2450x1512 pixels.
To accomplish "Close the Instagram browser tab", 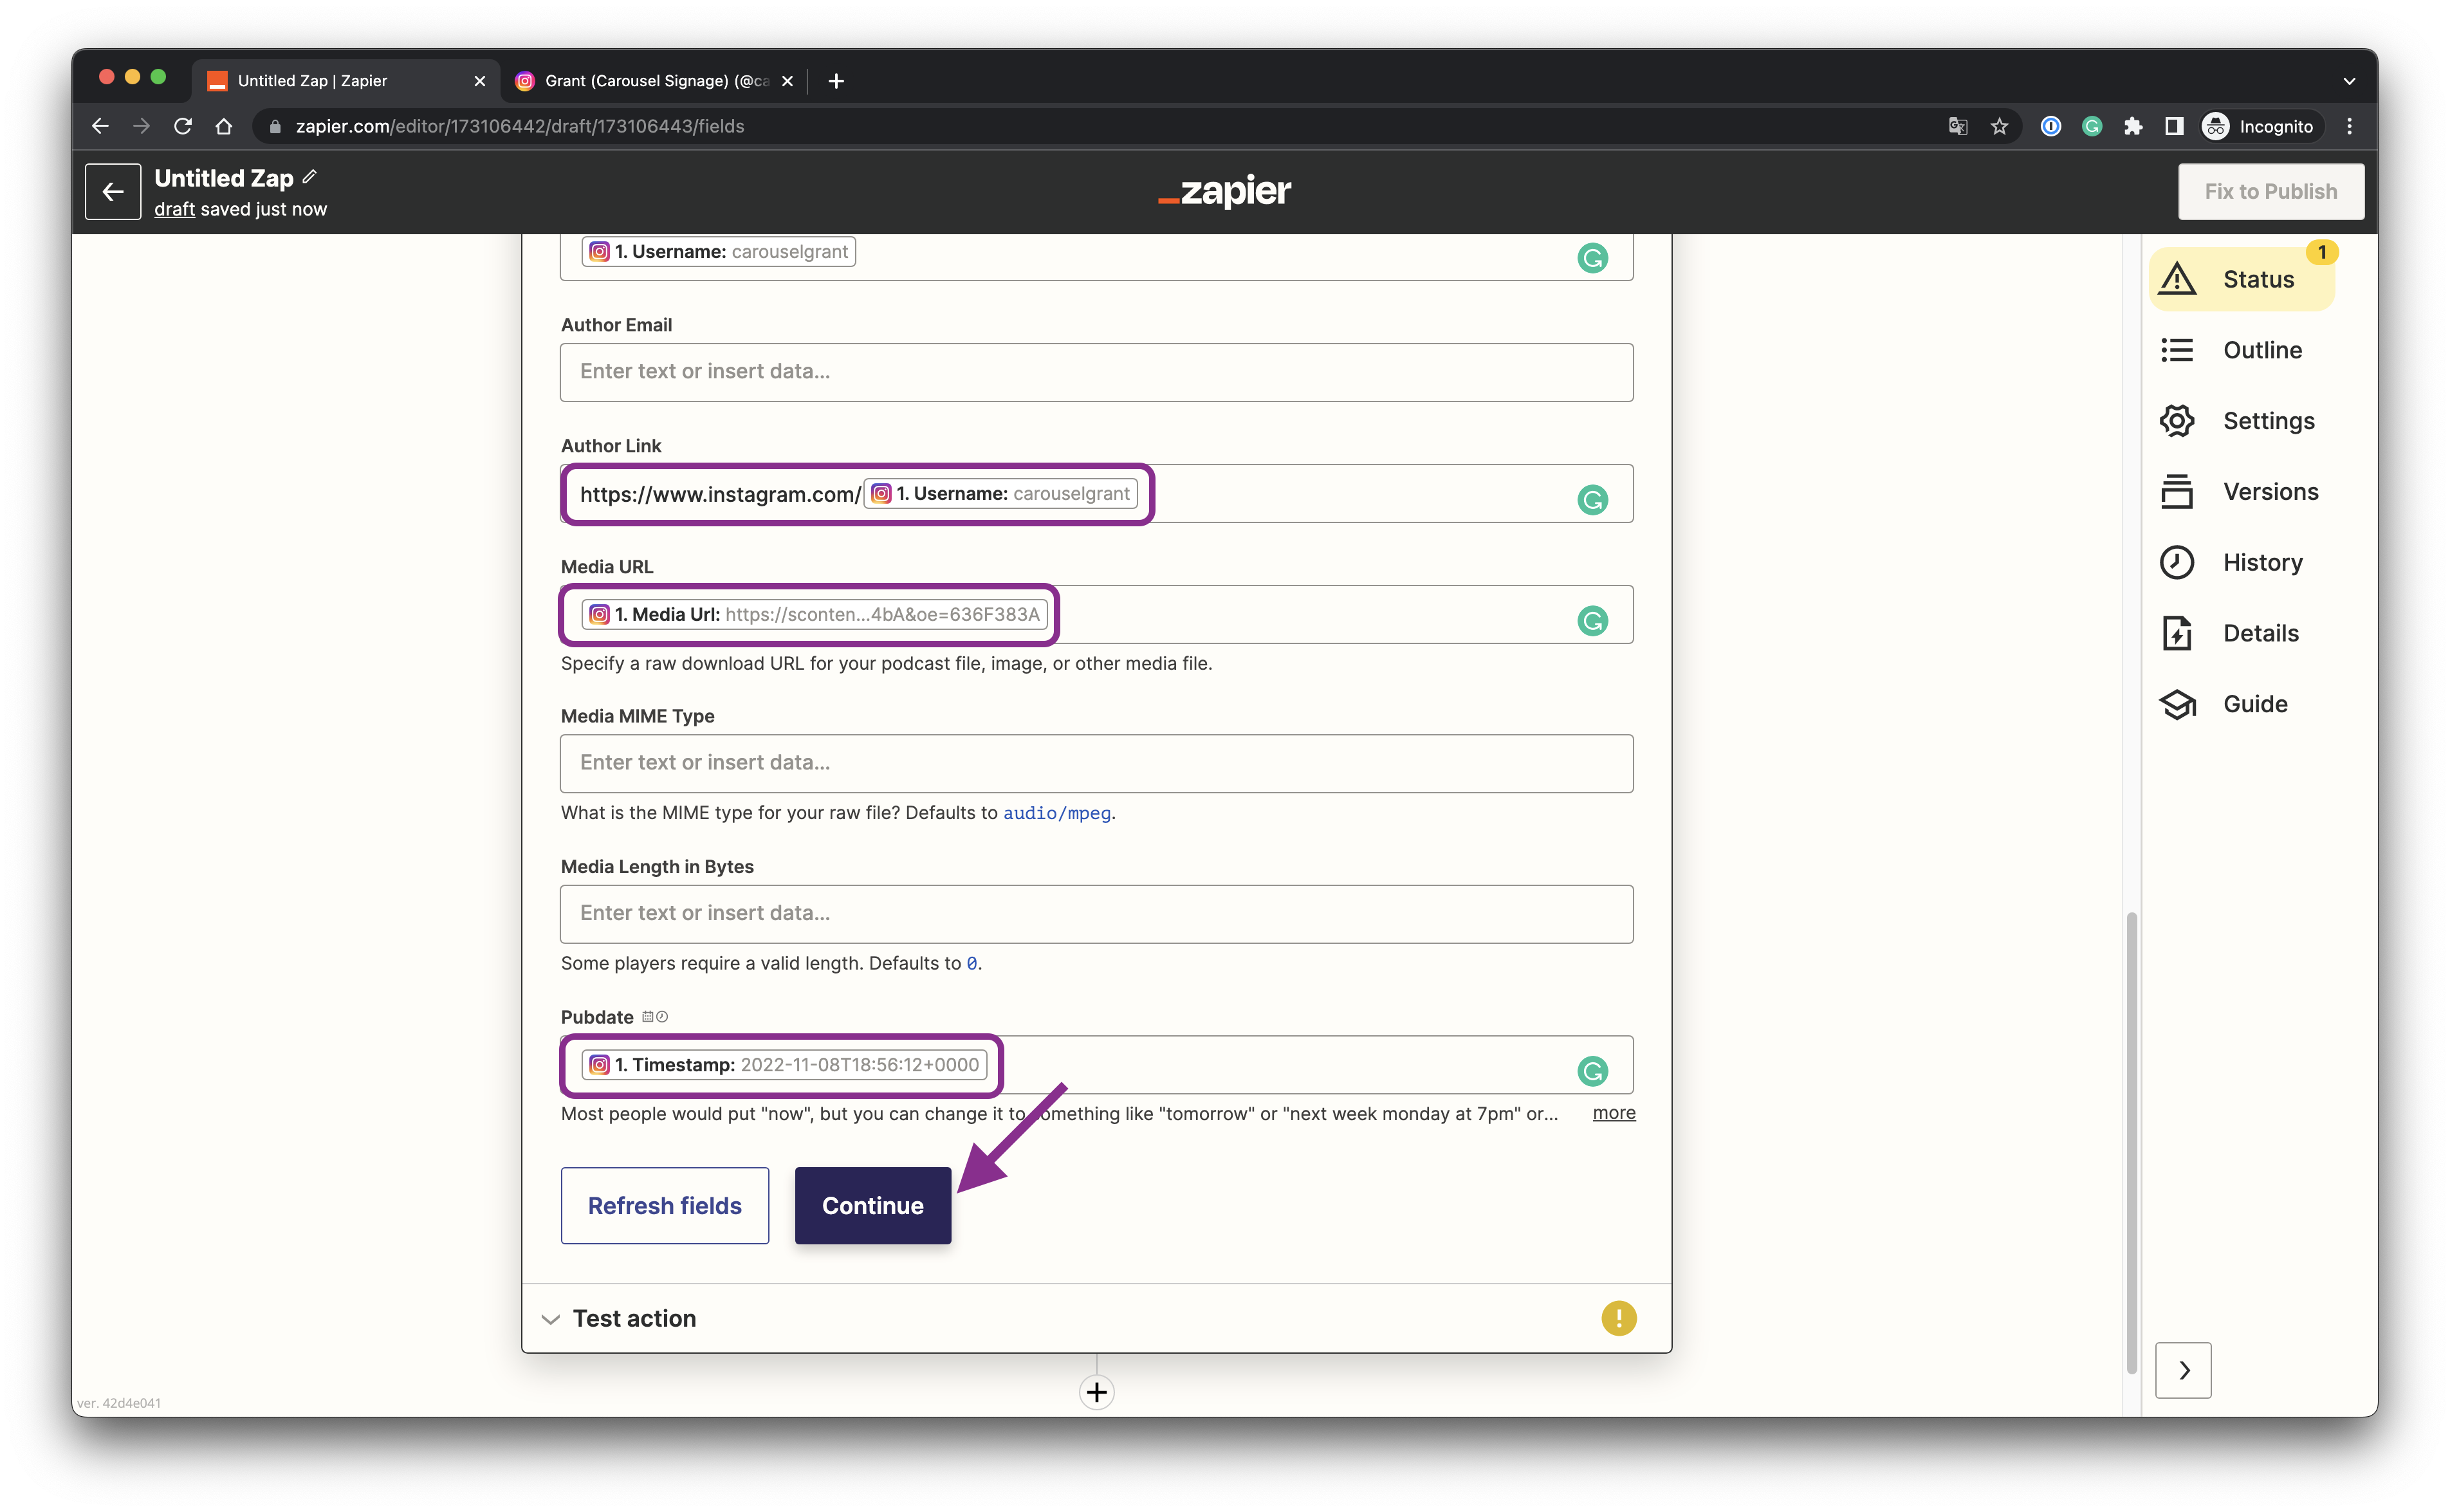I will (787, 81).
